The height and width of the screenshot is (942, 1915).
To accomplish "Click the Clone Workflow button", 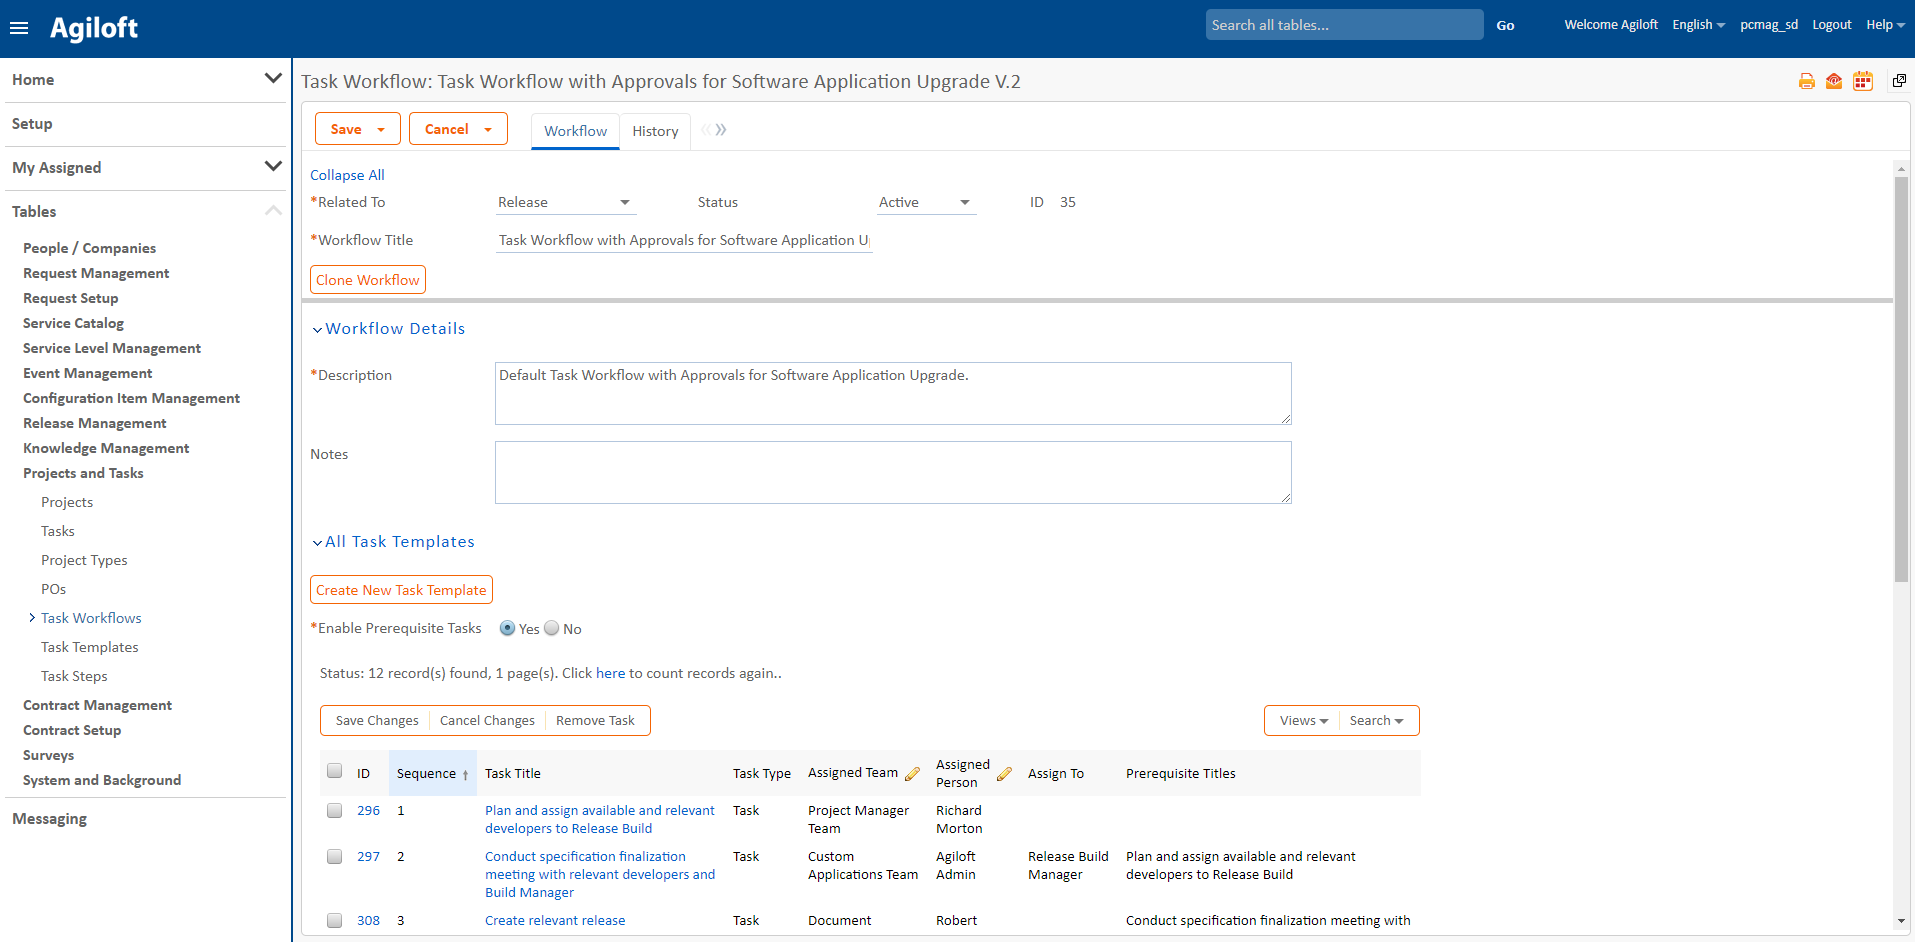I will [x=368, y=280].
